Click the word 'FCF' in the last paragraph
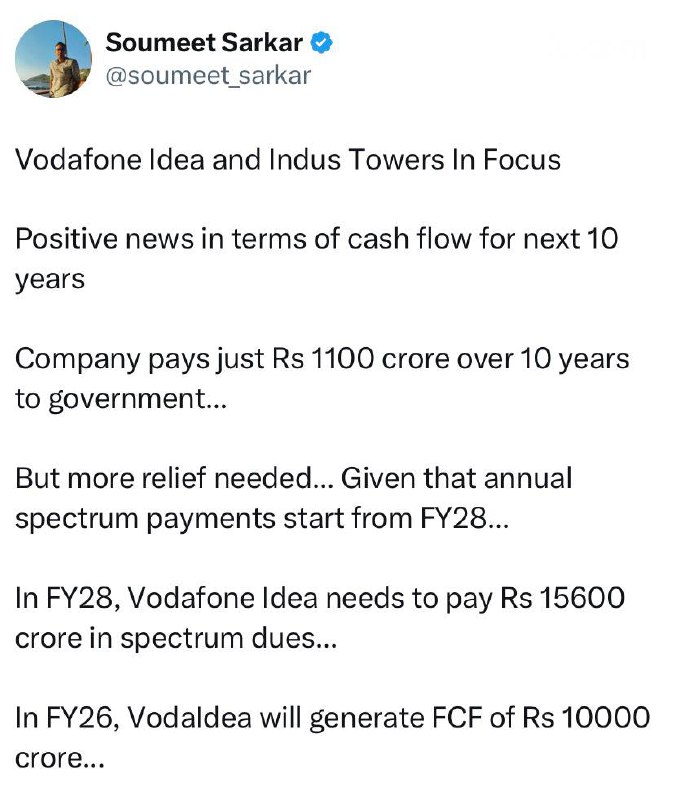The width and height of the screenshot is (675, 800). coord(457,717)
